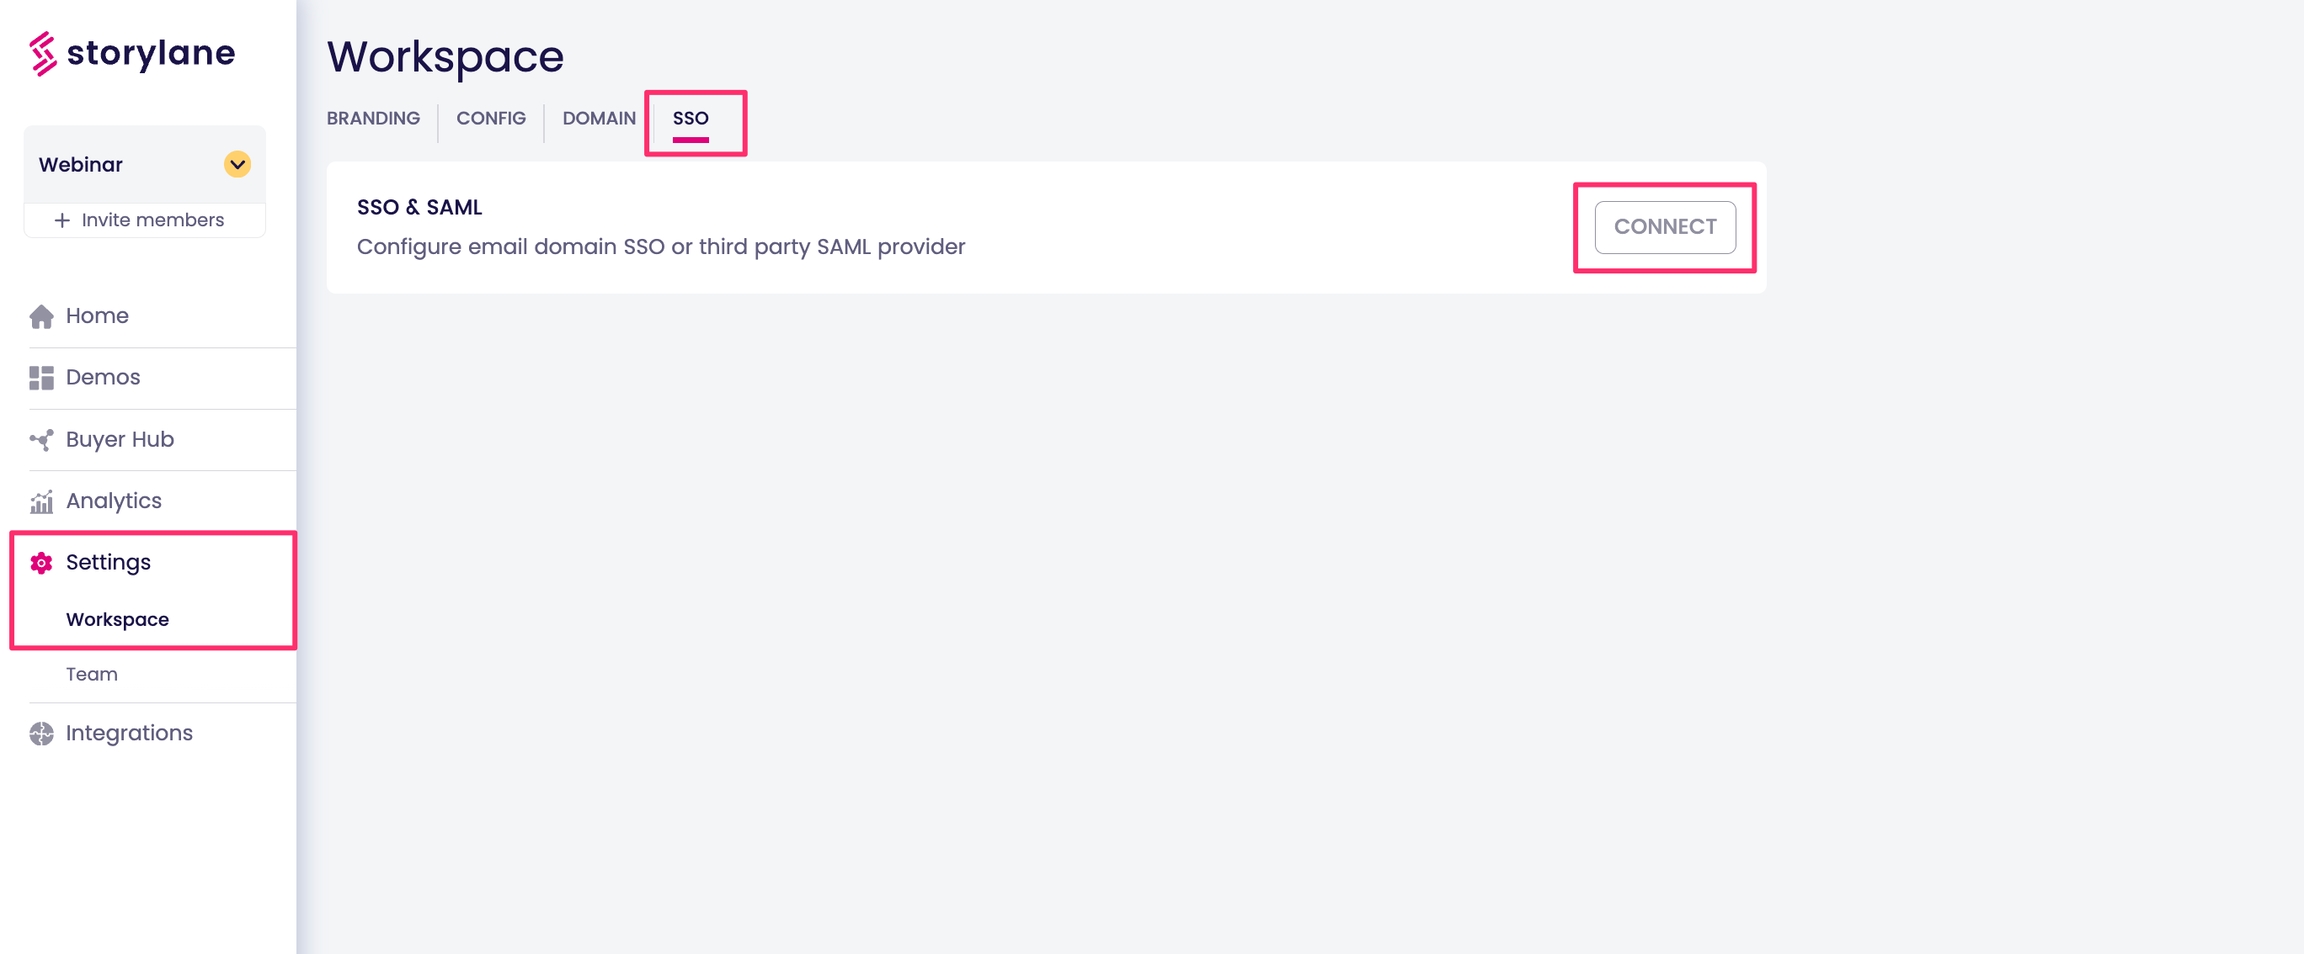Switch to the Config tab

(491, 118)
